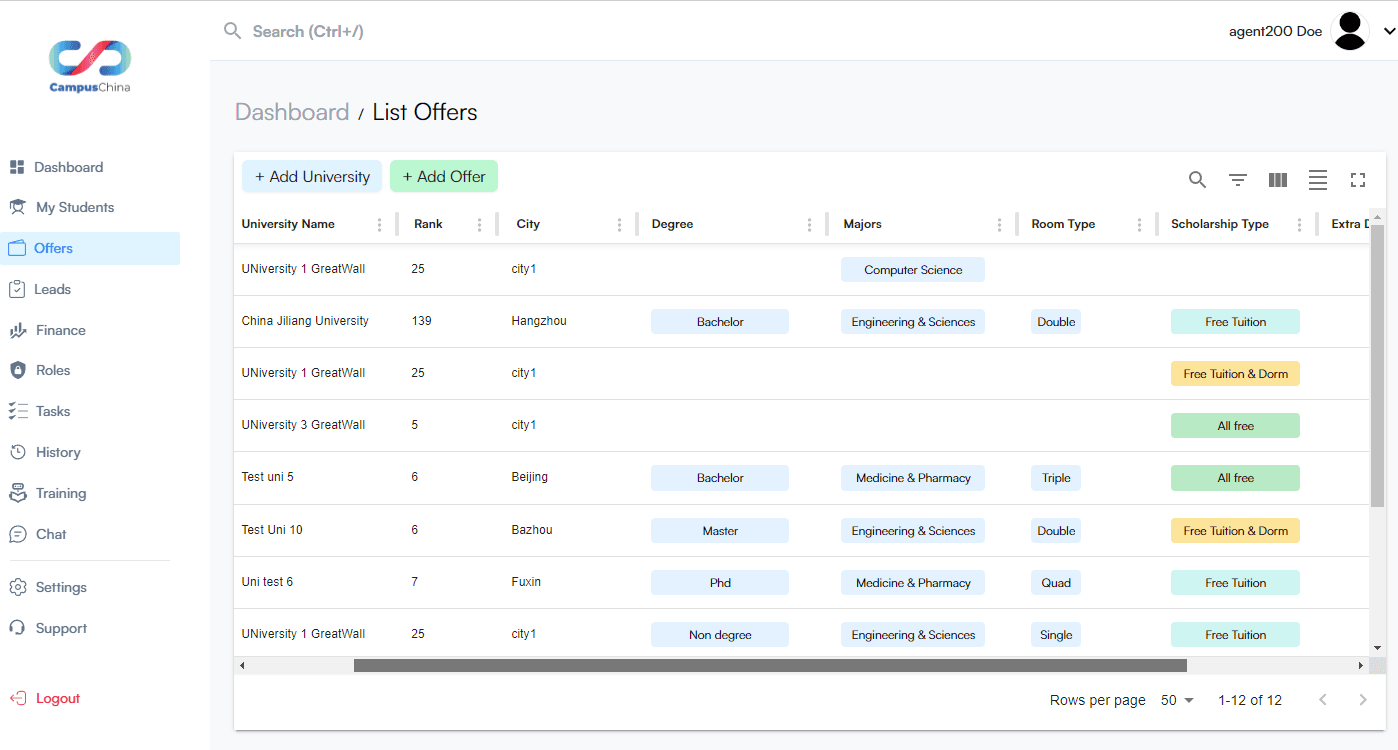This screenshot has height=750, width=1398.
Task: Click Test Uni 10 row name
Action: click(272, 530)
